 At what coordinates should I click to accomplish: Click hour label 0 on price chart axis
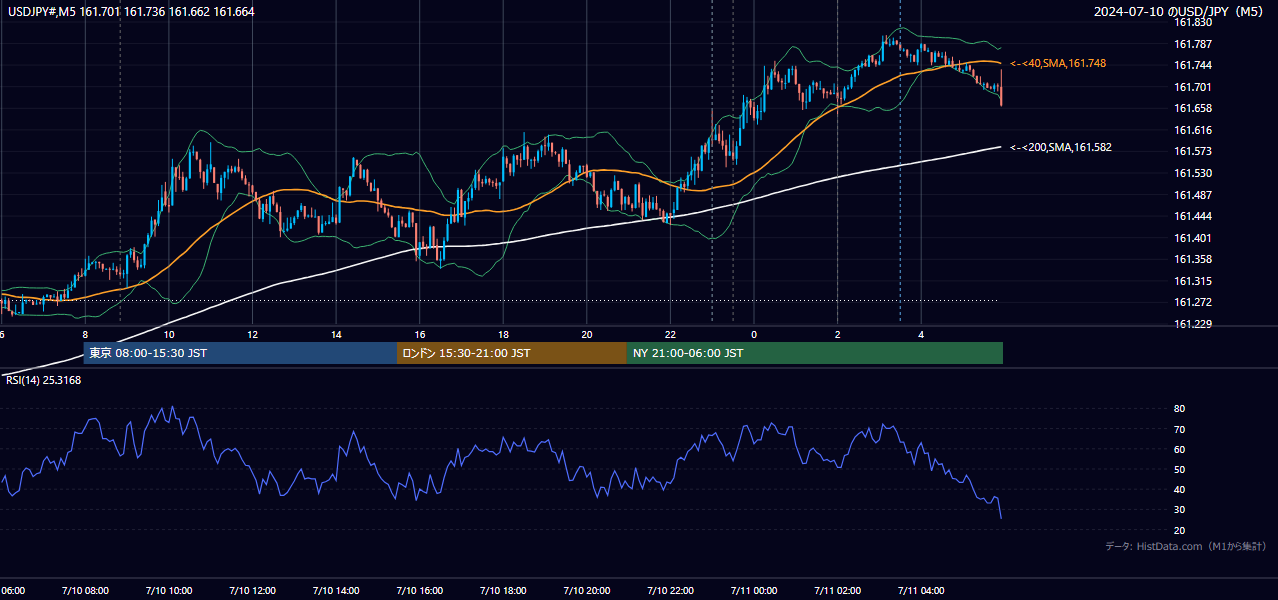click(754, 334)
